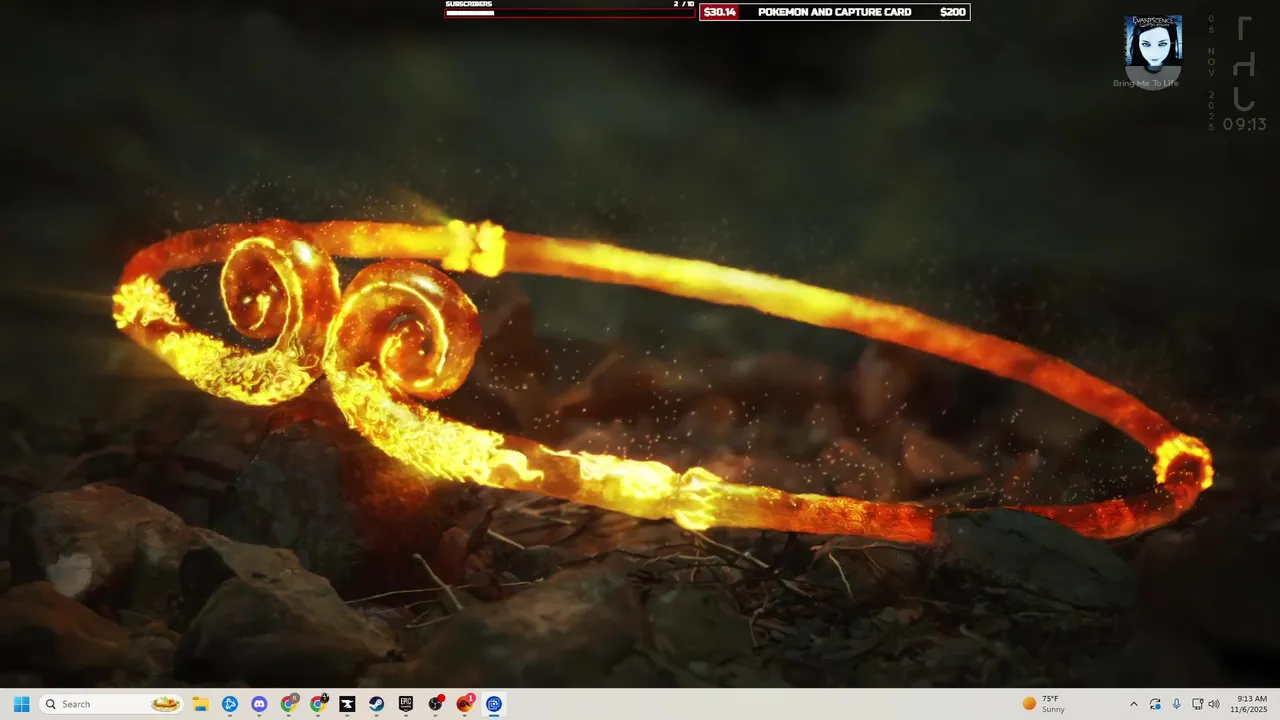Click the $200 goal target

pyautogui.click(x=953, y=12)
